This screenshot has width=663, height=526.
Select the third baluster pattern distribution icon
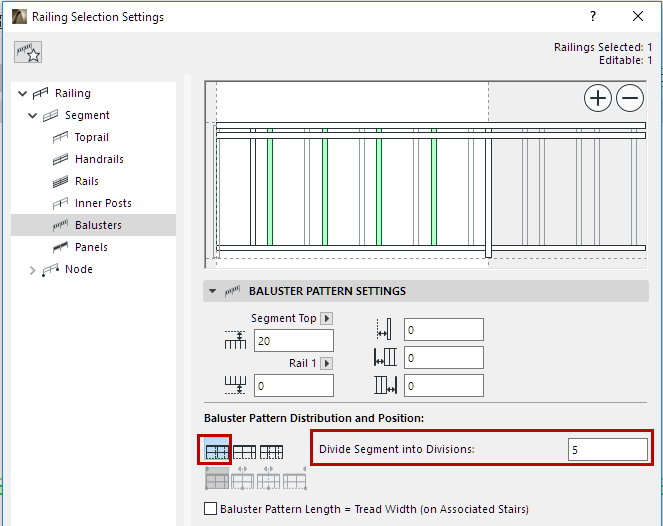(271, 452)
